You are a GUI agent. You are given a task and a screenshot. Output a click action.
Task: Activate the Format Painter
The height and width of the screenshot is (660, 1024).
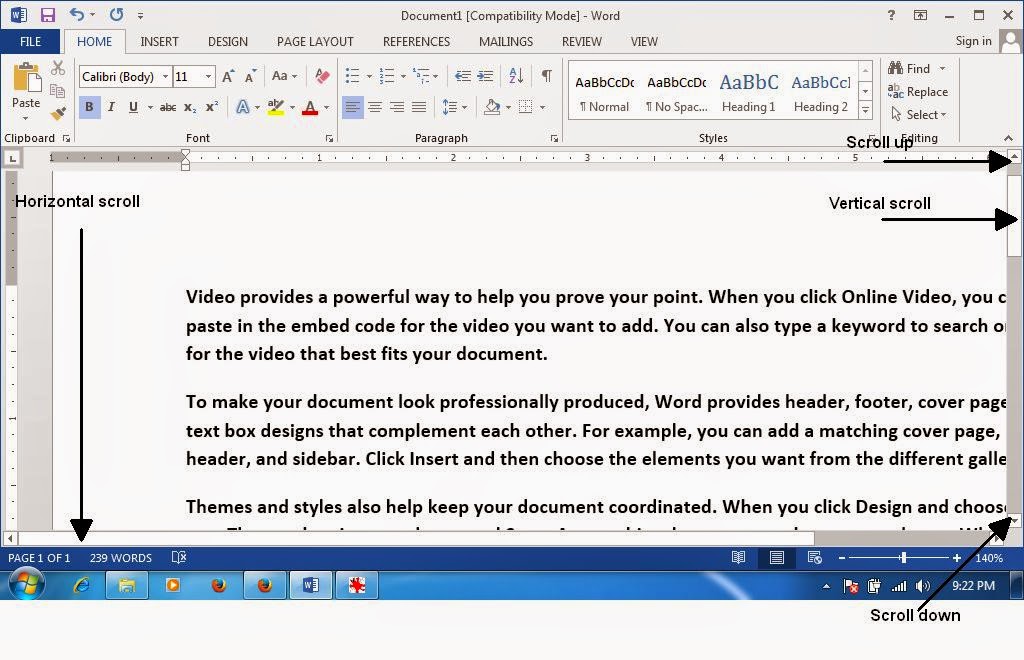pos(57,111)
